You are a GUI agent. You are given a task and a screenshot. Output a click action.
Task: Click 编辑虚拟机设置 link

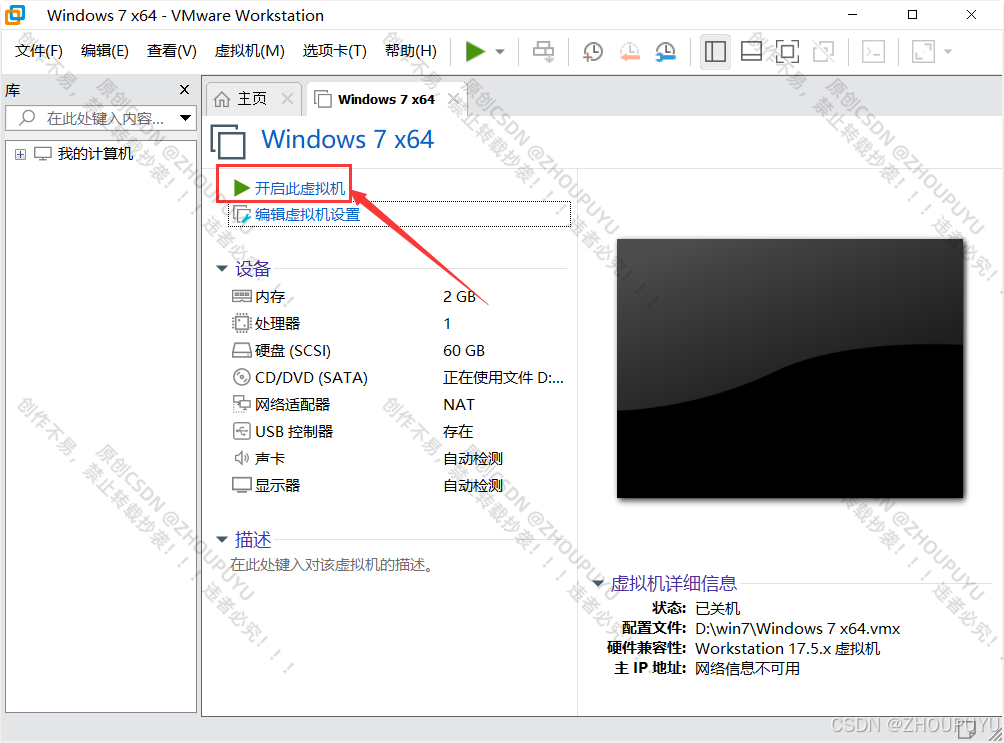pos(307,215)
